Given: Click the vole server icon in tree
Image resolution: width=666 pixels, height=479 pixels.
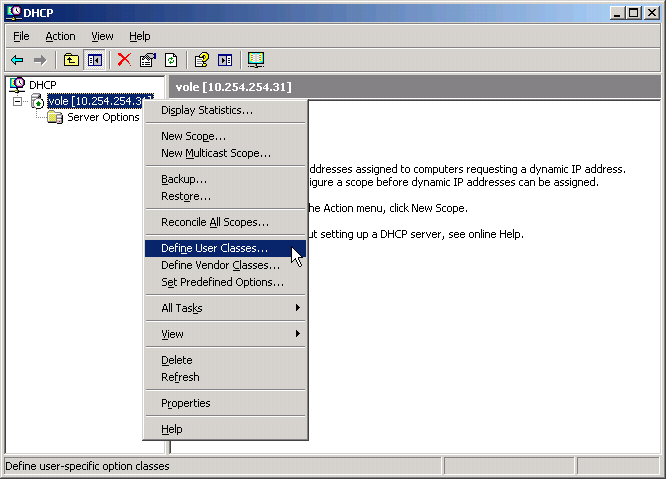Looking at the screenshot, I should pyautogui.click(x=37, y=101).
